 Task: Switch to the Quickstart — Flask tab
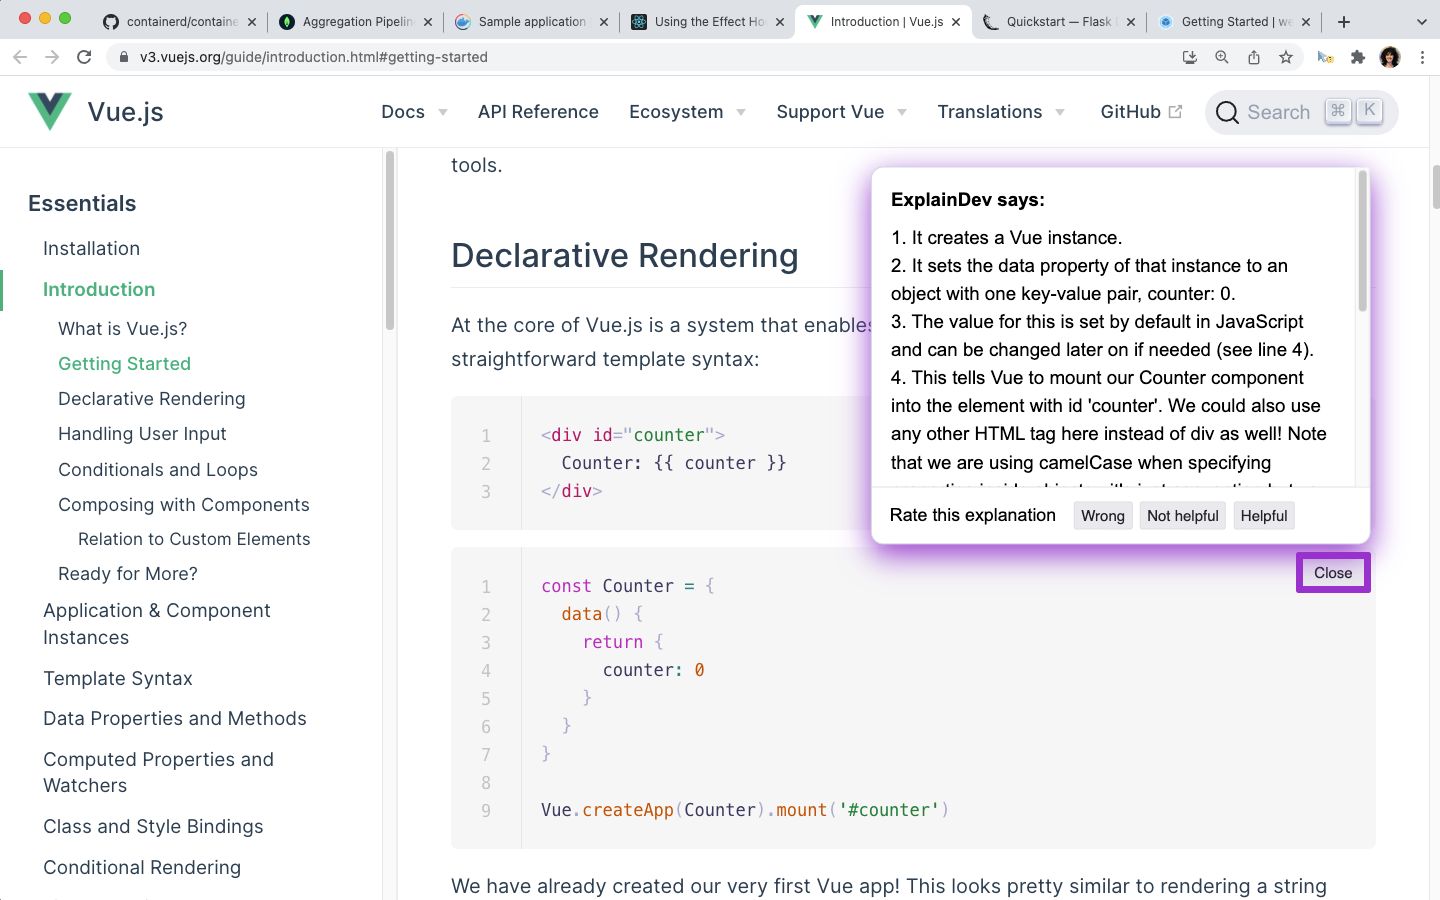[1055, 19]
